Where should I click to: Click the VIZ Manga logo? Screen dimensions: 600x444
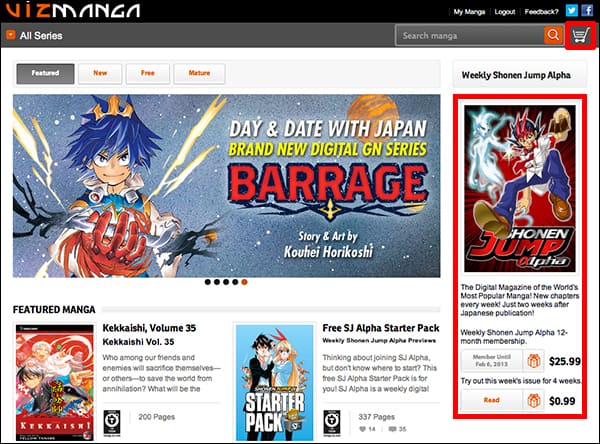(x=70, y=12)
